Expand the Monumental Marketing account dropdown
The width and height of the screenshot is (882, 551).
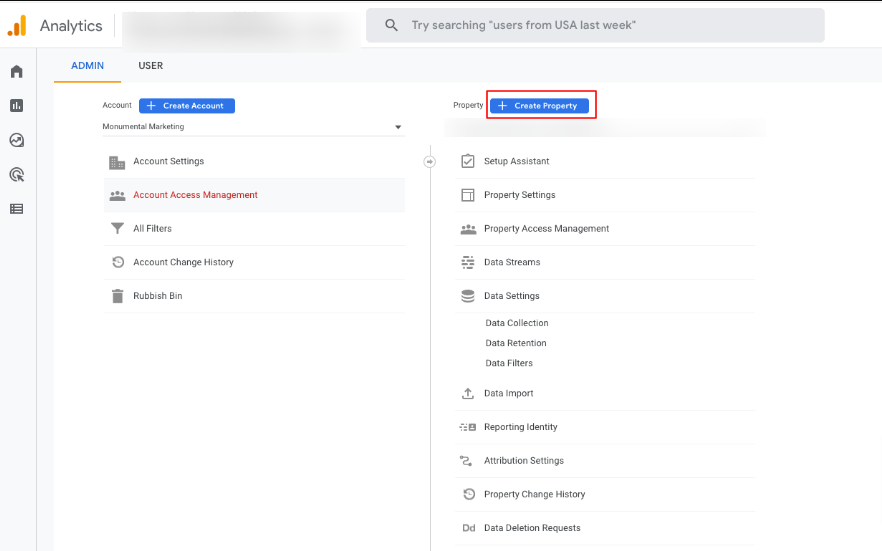[x=397, y=127]
